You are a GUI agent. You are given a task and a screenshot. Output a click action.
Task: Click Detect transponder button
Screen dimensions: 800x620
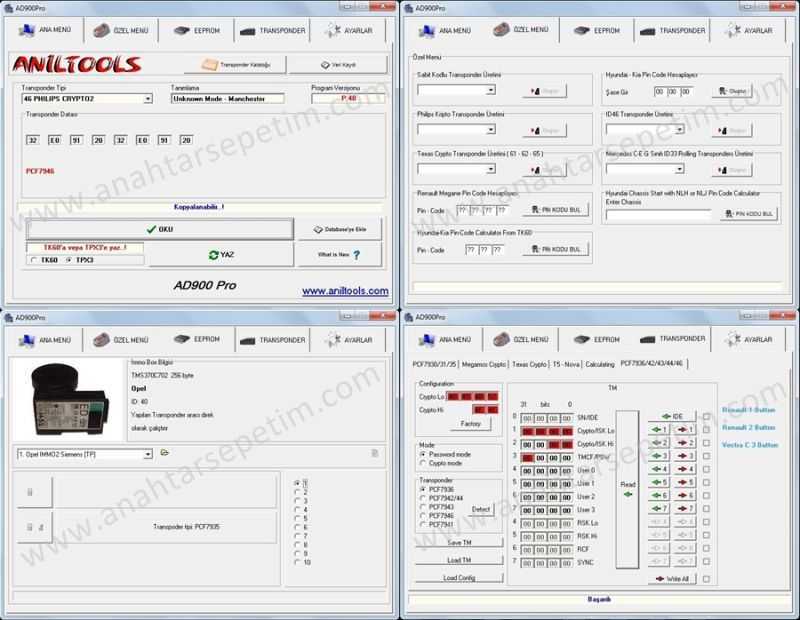[480, 509]
